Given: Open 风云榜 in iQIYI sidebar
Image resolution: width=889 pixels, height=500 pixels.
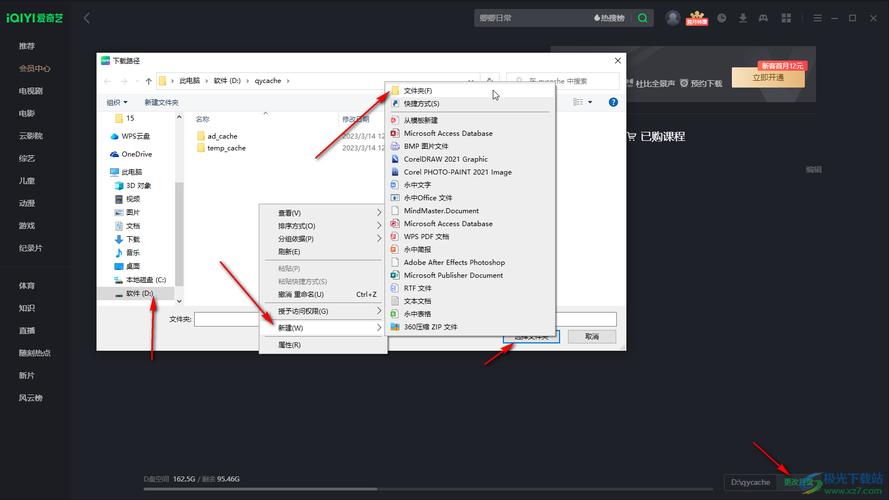Looking at the screenshot, I should 31,398.
